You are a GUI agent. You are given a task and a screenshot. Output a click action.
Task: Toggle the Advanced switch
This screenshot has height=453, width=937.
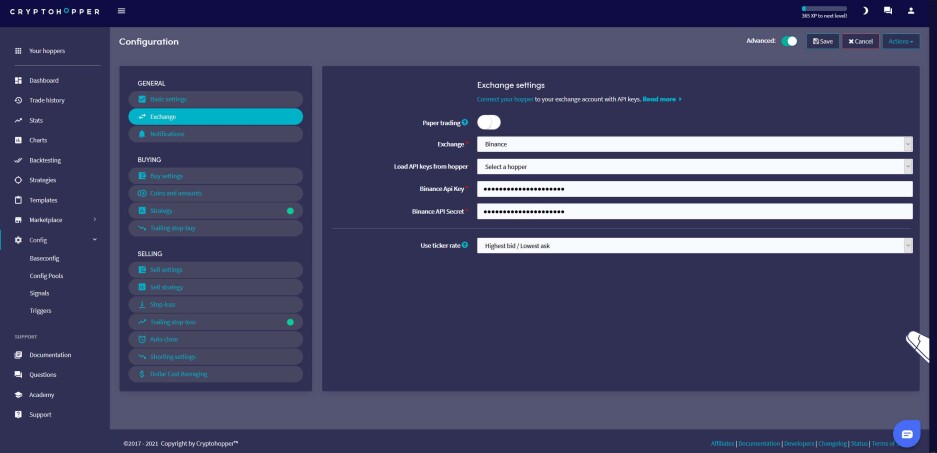tap(789, 41)
